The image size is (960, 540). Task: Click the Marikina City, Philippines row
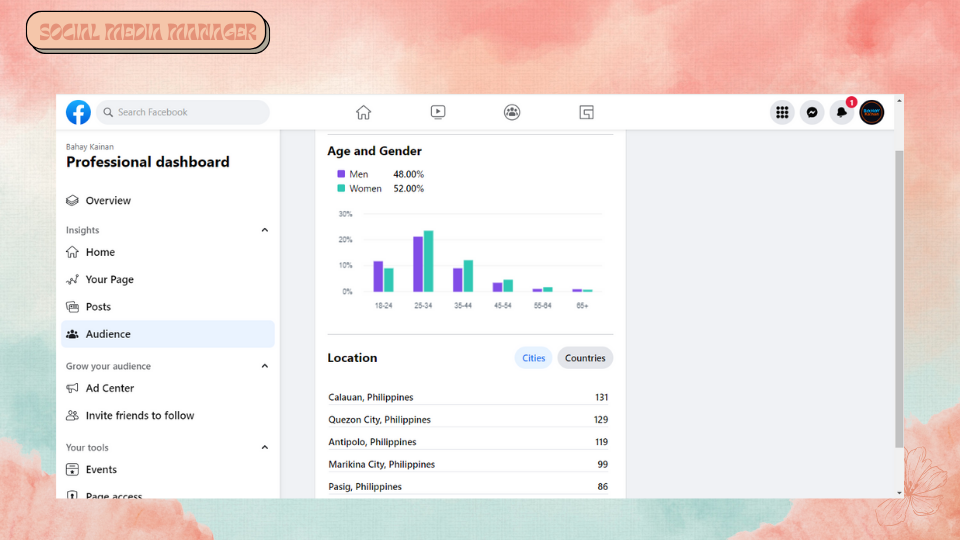pyautogui.click(x=469, y=464)
